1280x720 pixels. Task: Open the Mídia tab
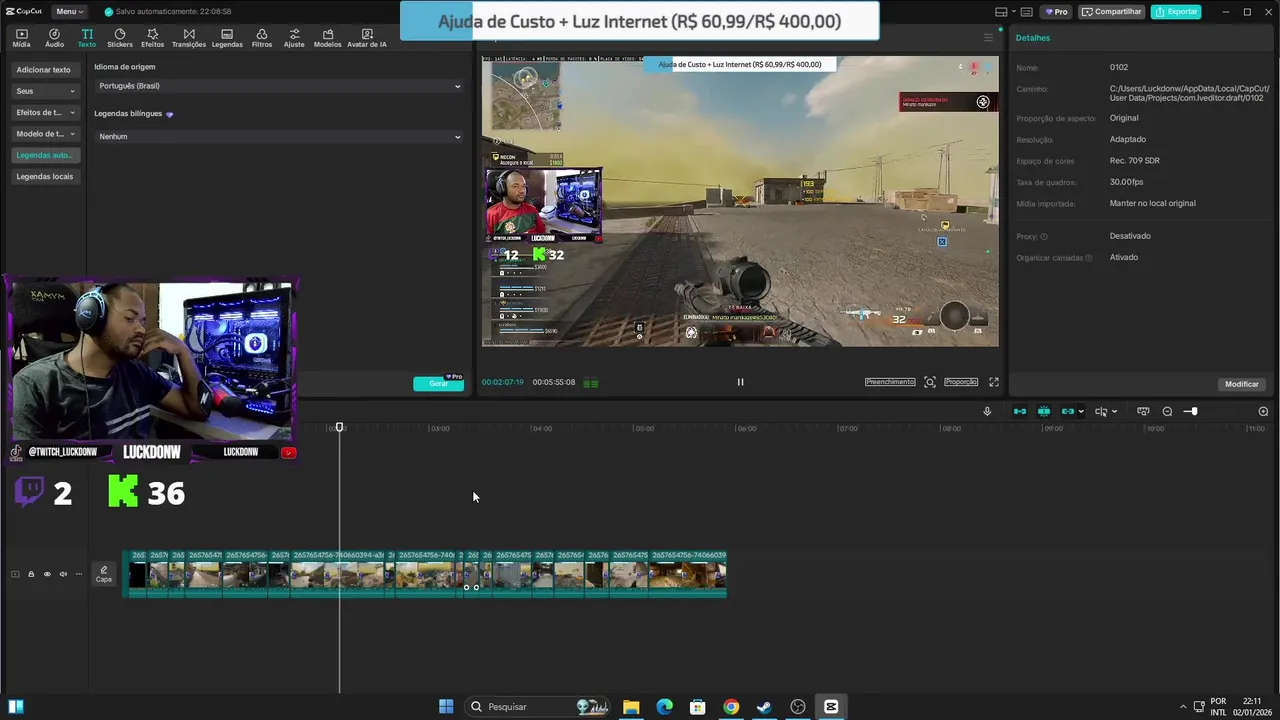pyautogui.click(x=21, y=38)
